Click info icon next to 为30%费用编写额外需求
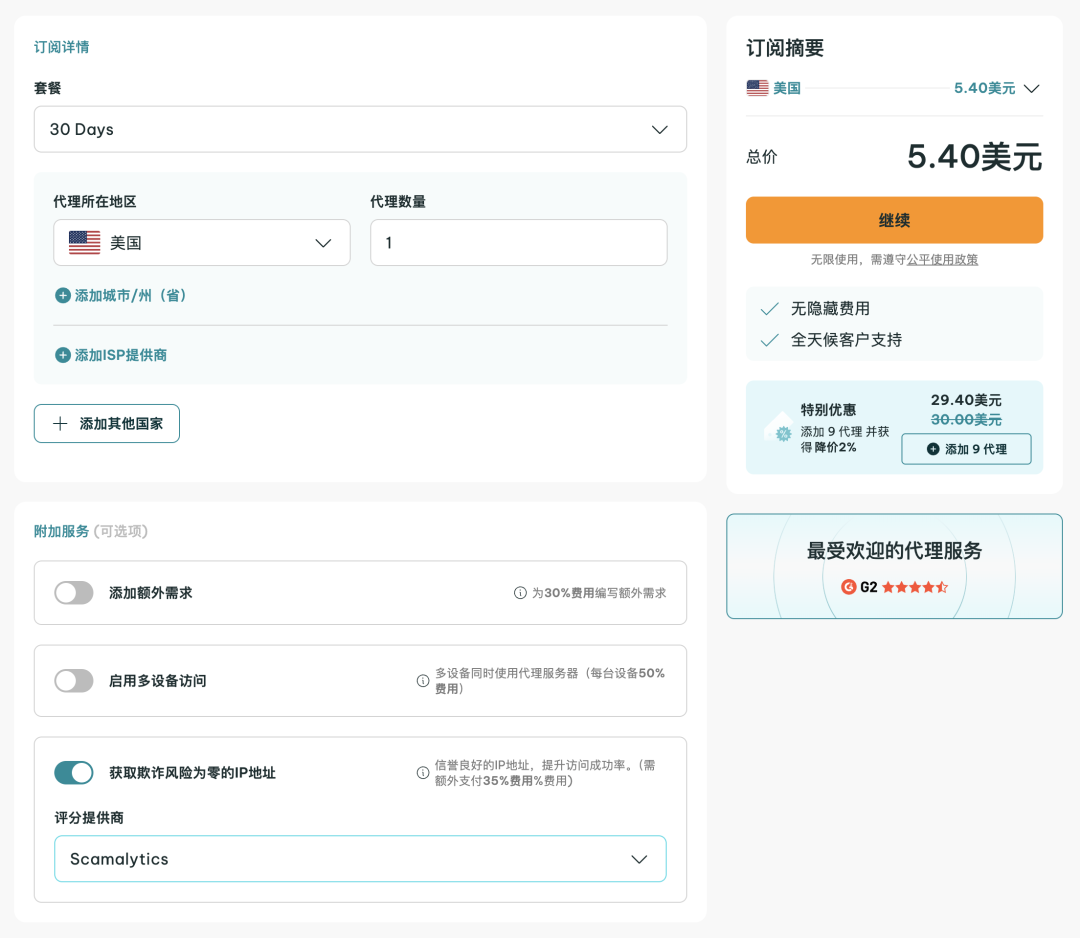The width and height of the screenshot is (1080, 938). point(520,593)
